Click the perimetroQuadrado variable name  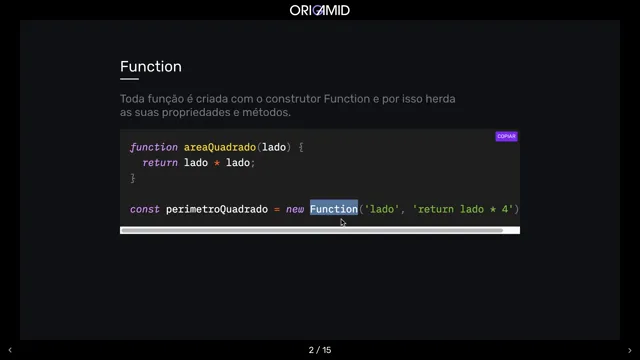[217, 209]
